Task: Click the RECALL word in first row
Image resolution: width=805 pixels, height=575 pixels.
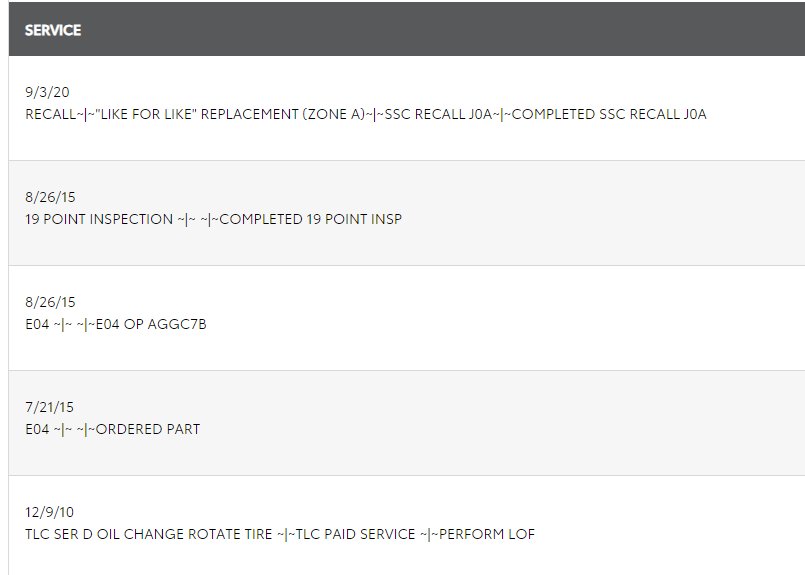Action: (51, 114)
